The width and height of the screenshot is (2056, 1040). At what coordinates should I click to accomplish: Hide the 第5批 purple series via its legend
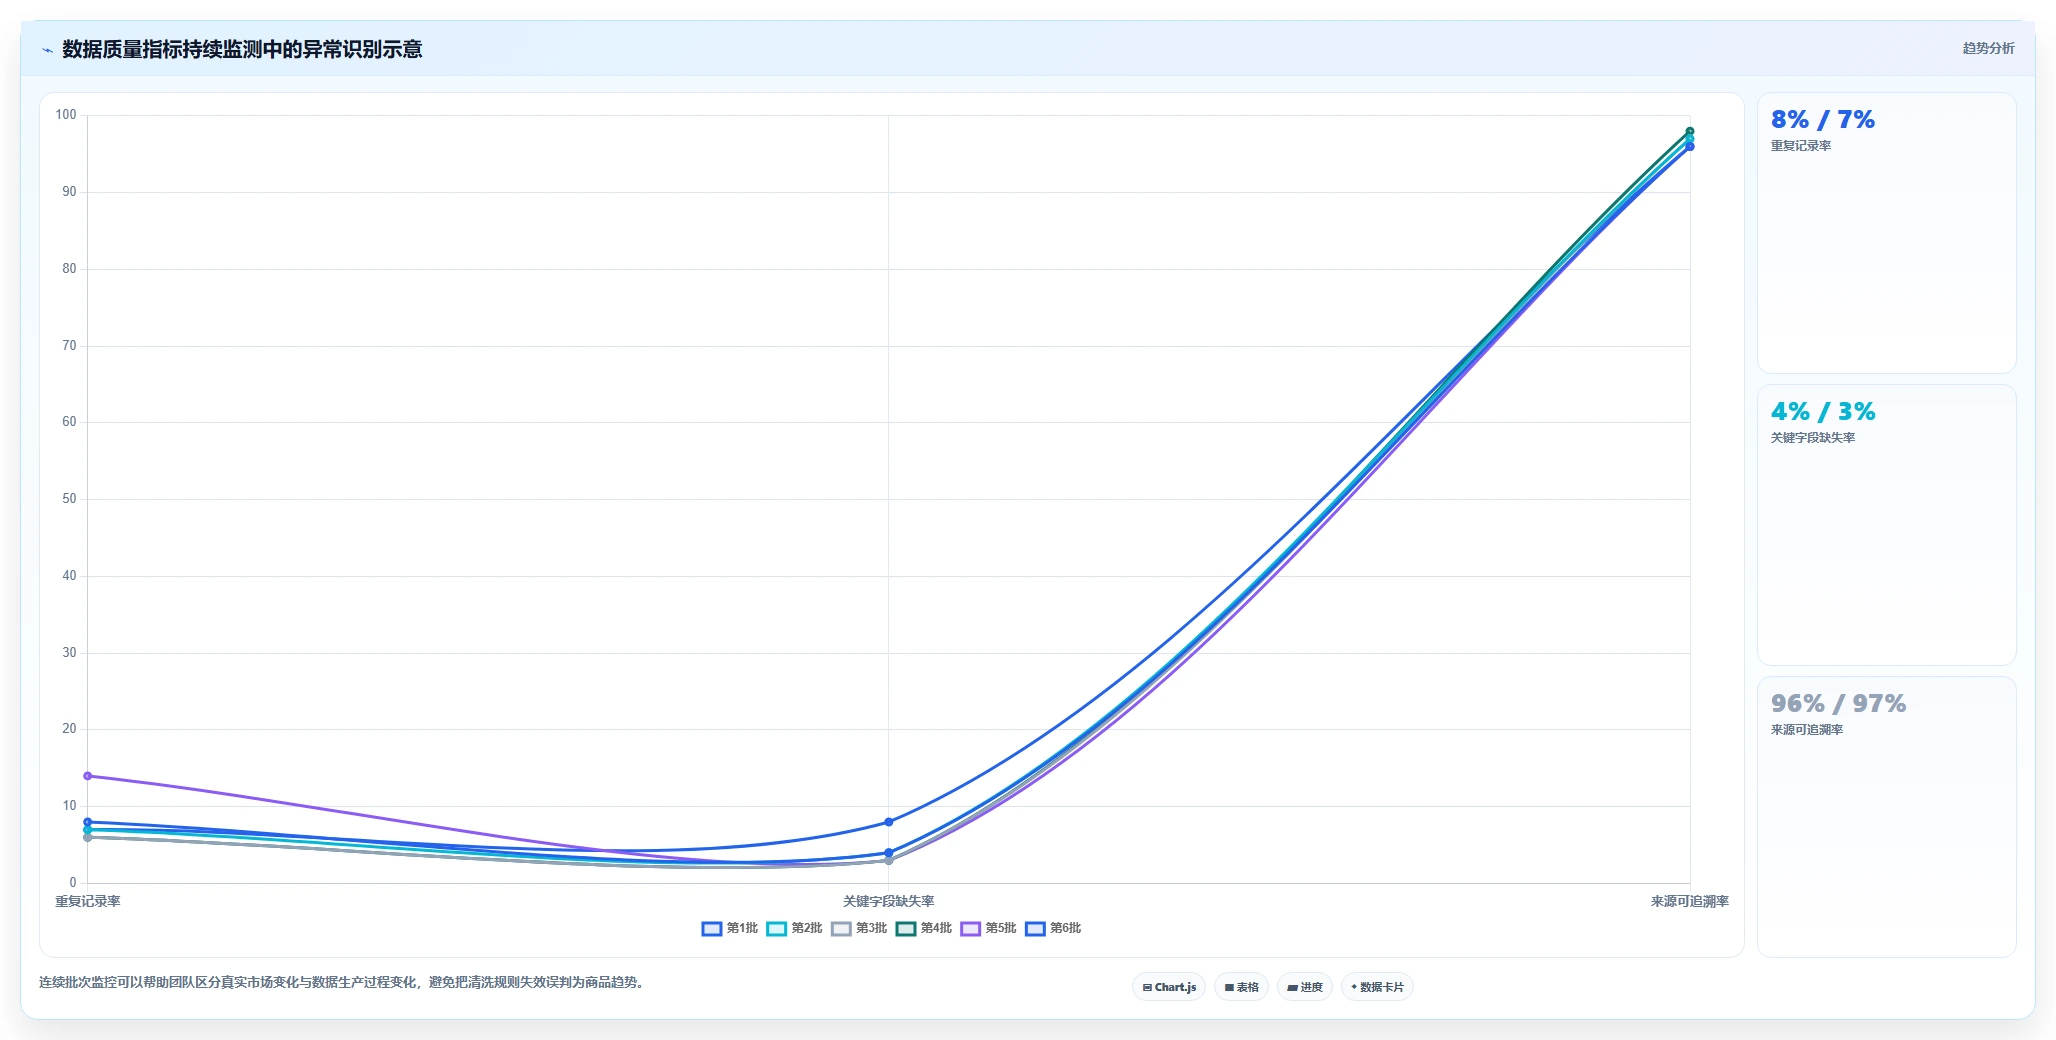(989, 928)
